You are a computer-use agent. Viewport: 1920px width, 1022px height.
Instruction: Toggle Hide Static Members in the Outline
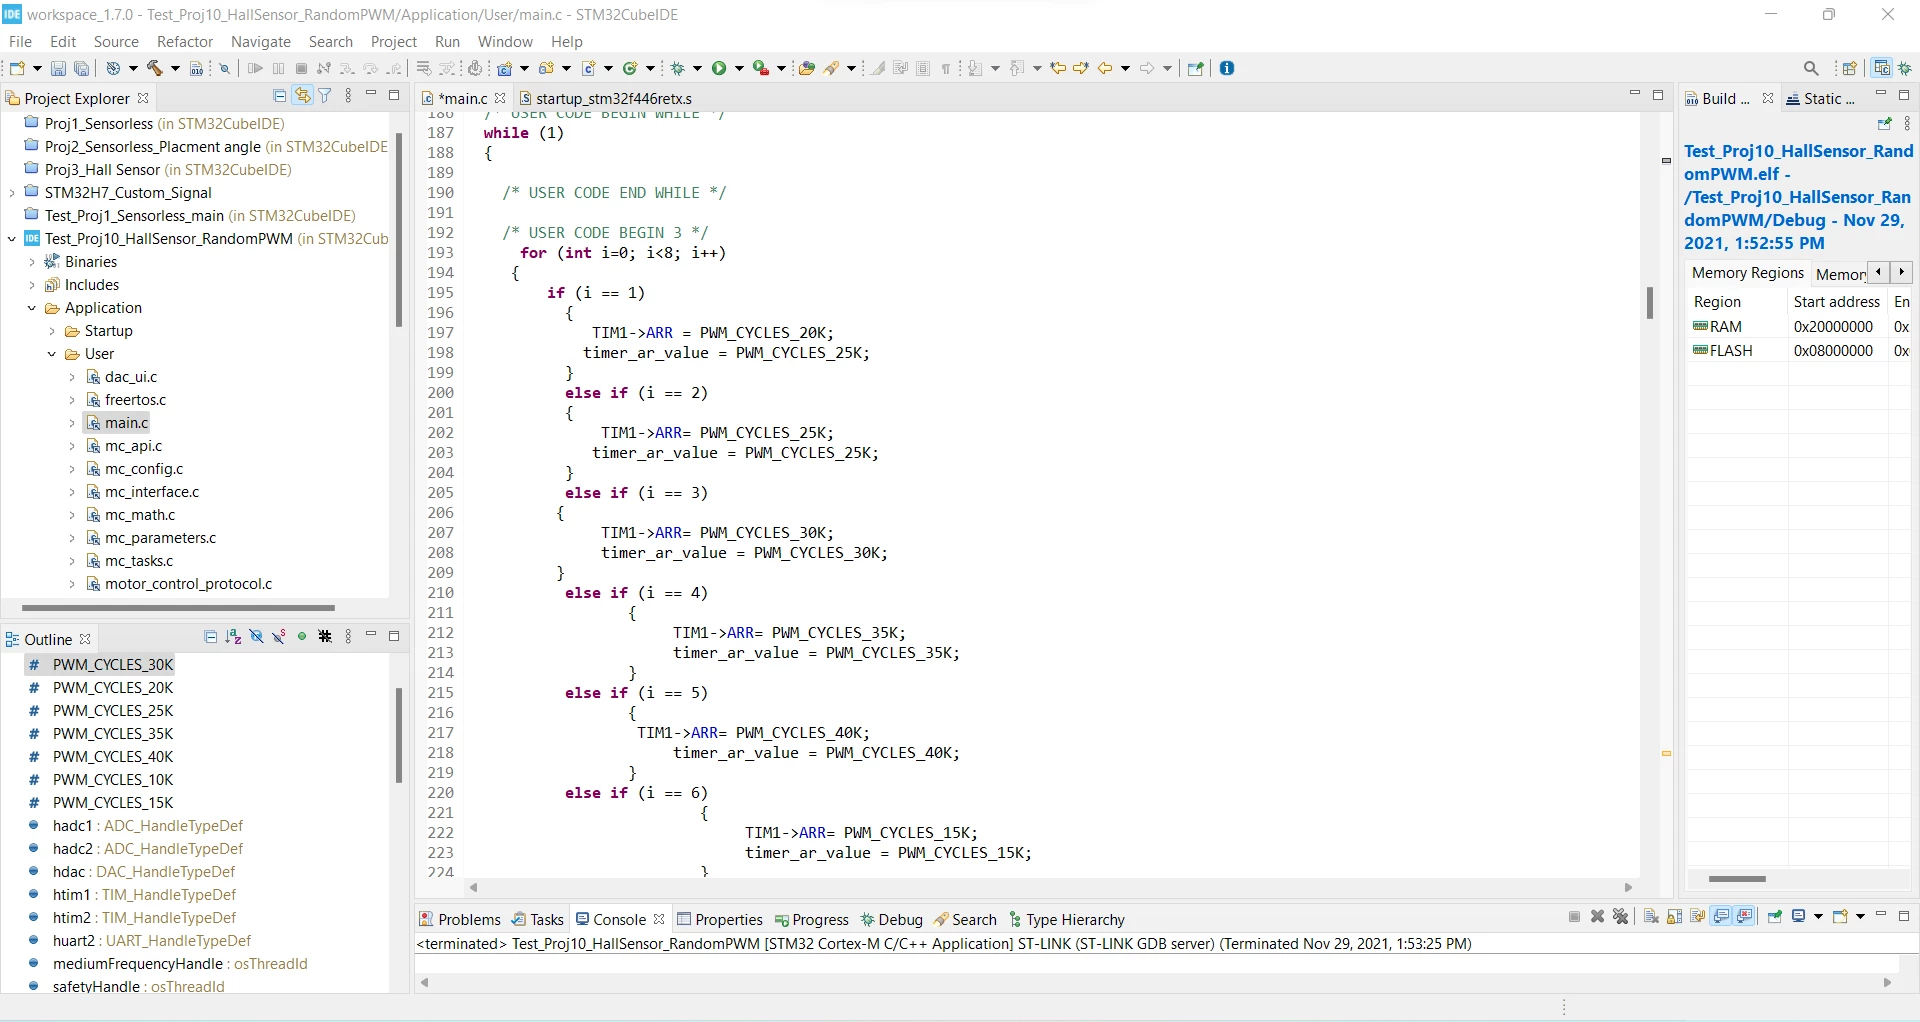pyautogui.click(x=279, y=637)
